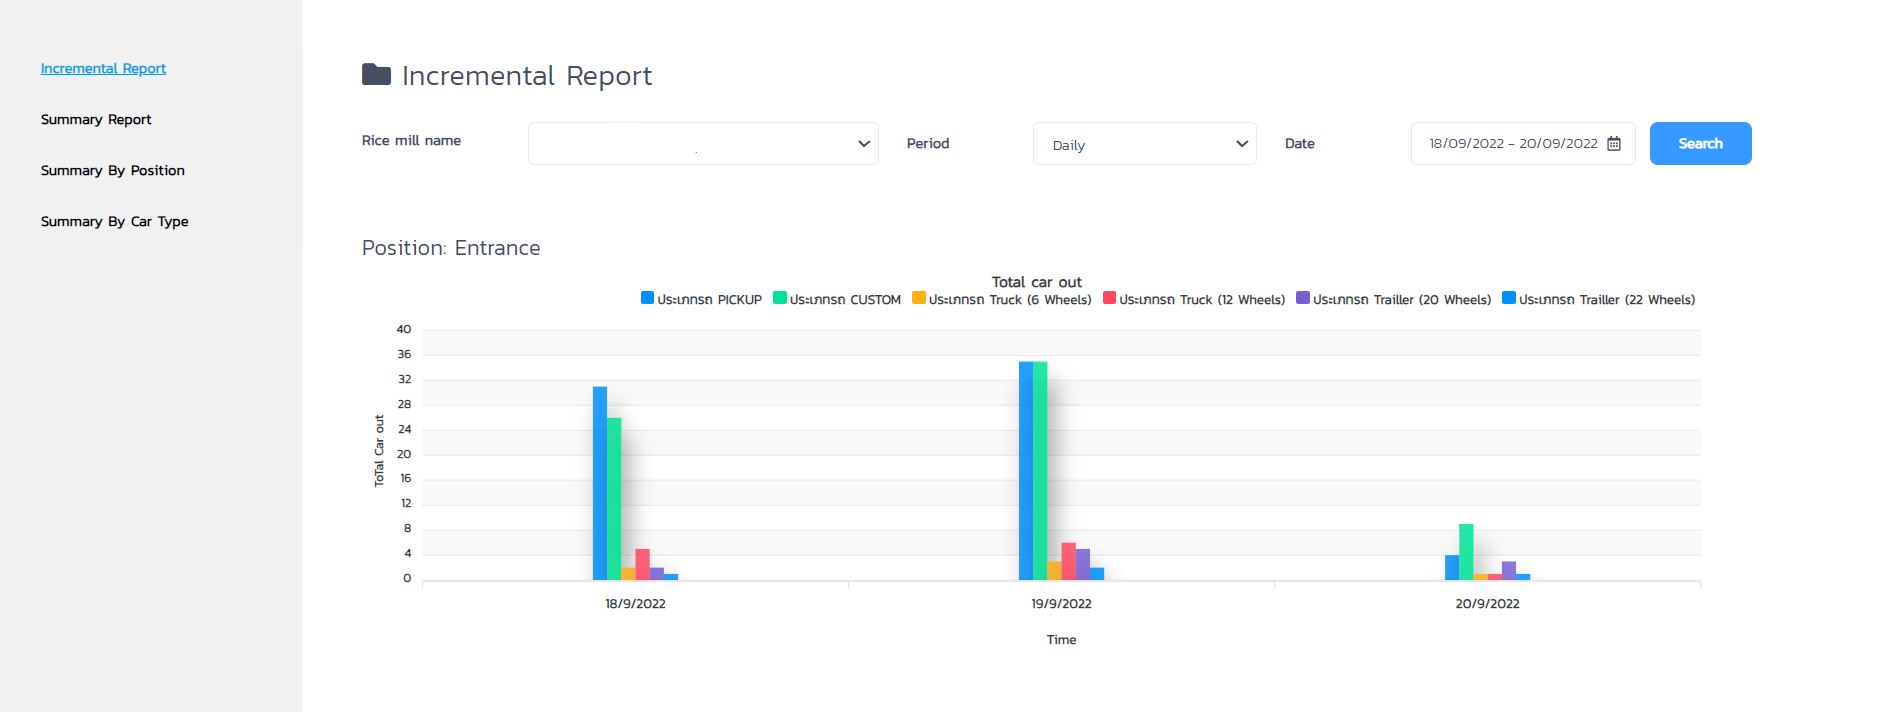Click the folder icon beside Incremental Report title
The image size is (1880, 712).
point(376,75)
